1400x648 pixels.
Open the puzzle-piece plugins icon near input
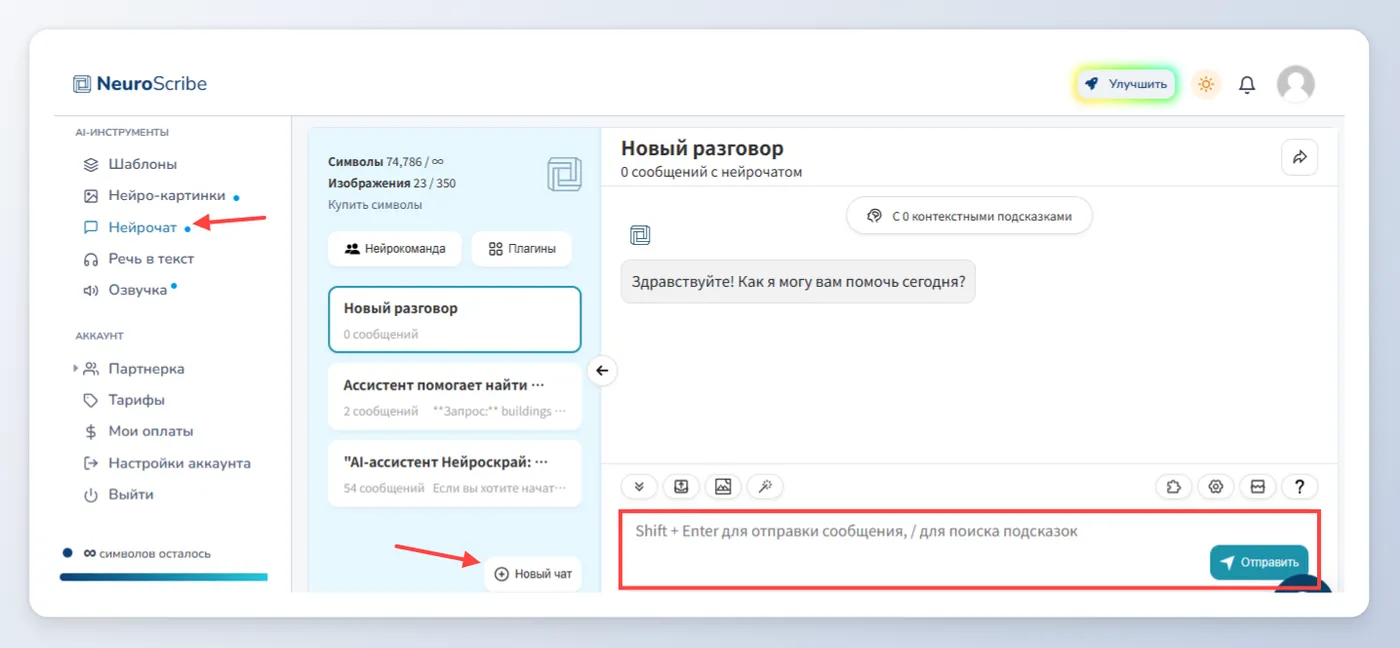[1174, 487]
